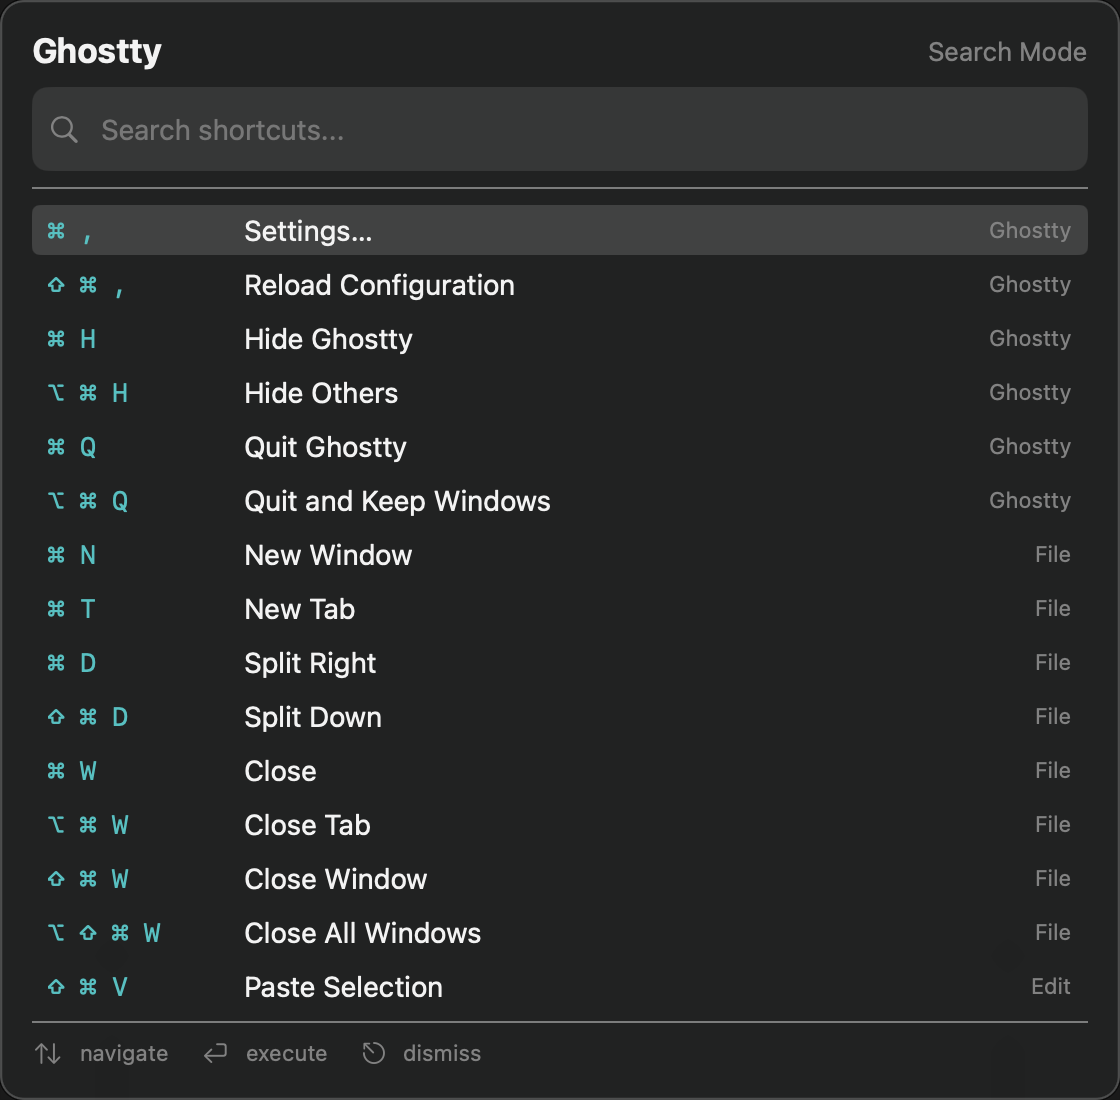
Task: Choose the Hide Others shortcut
Action: click(x=559, y=393)
